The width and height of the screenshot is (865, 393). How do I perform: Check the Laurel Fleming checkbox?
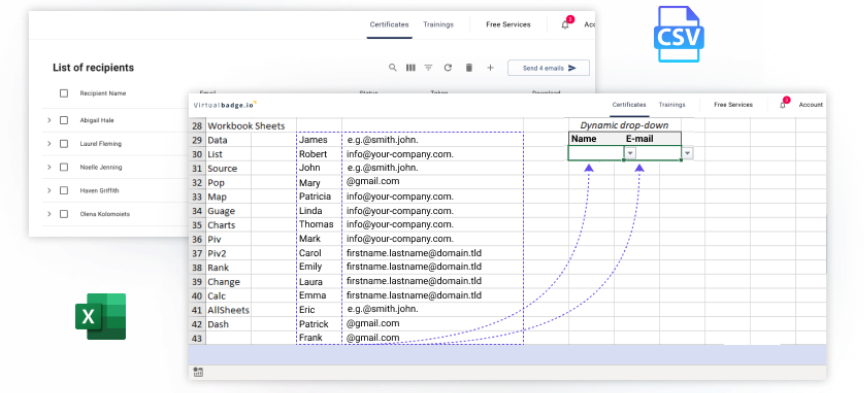tap(64, 144)
